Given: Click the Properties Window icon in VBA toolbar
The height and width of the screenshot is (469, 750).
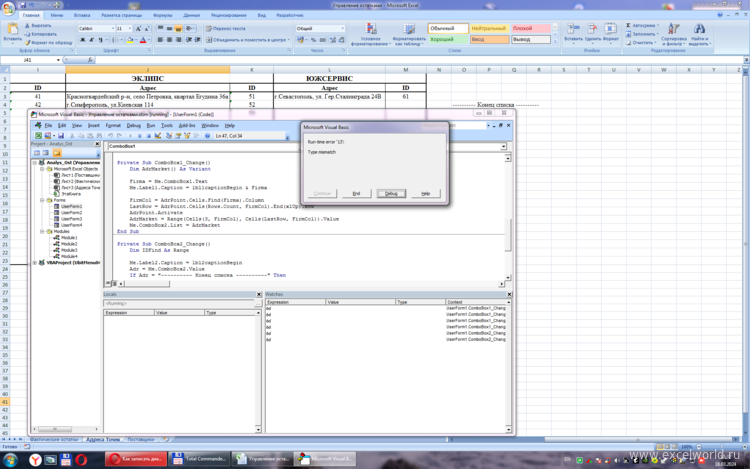Looking at the screenshot, I should pos(178,136).
